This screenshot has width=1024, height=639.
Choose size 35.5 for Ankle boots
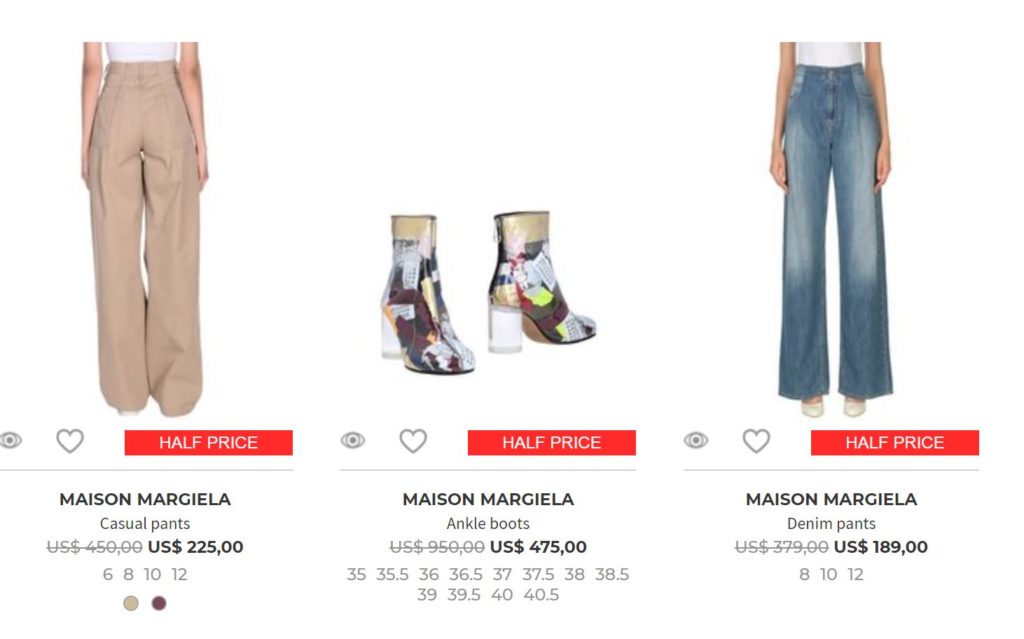[392, 575]
